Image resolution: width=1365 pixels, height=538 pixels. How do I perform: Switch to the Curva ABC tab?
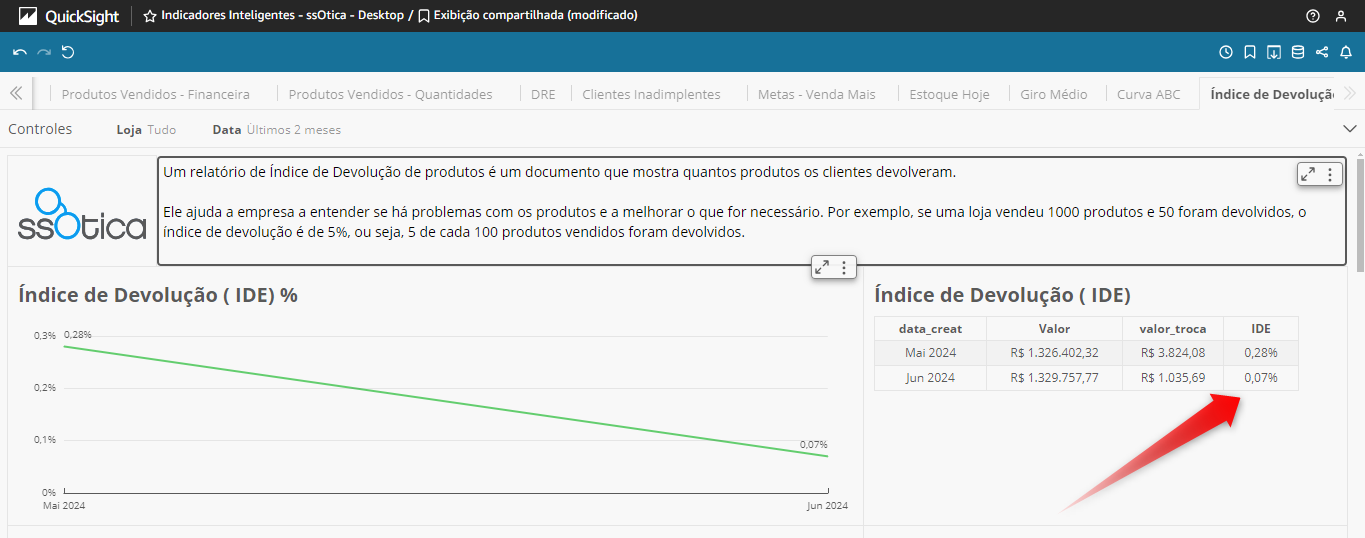click(x=1149, y=94)
